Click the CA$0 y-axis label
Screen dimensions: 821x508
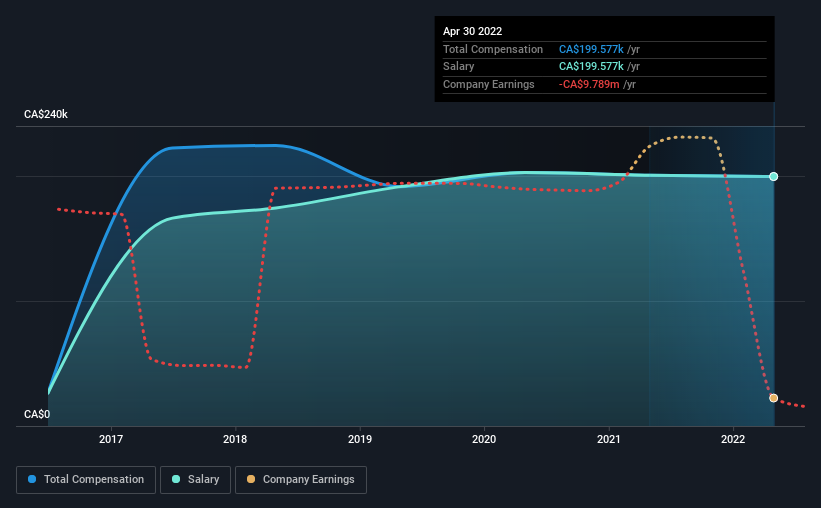click(x=37, y=414)
